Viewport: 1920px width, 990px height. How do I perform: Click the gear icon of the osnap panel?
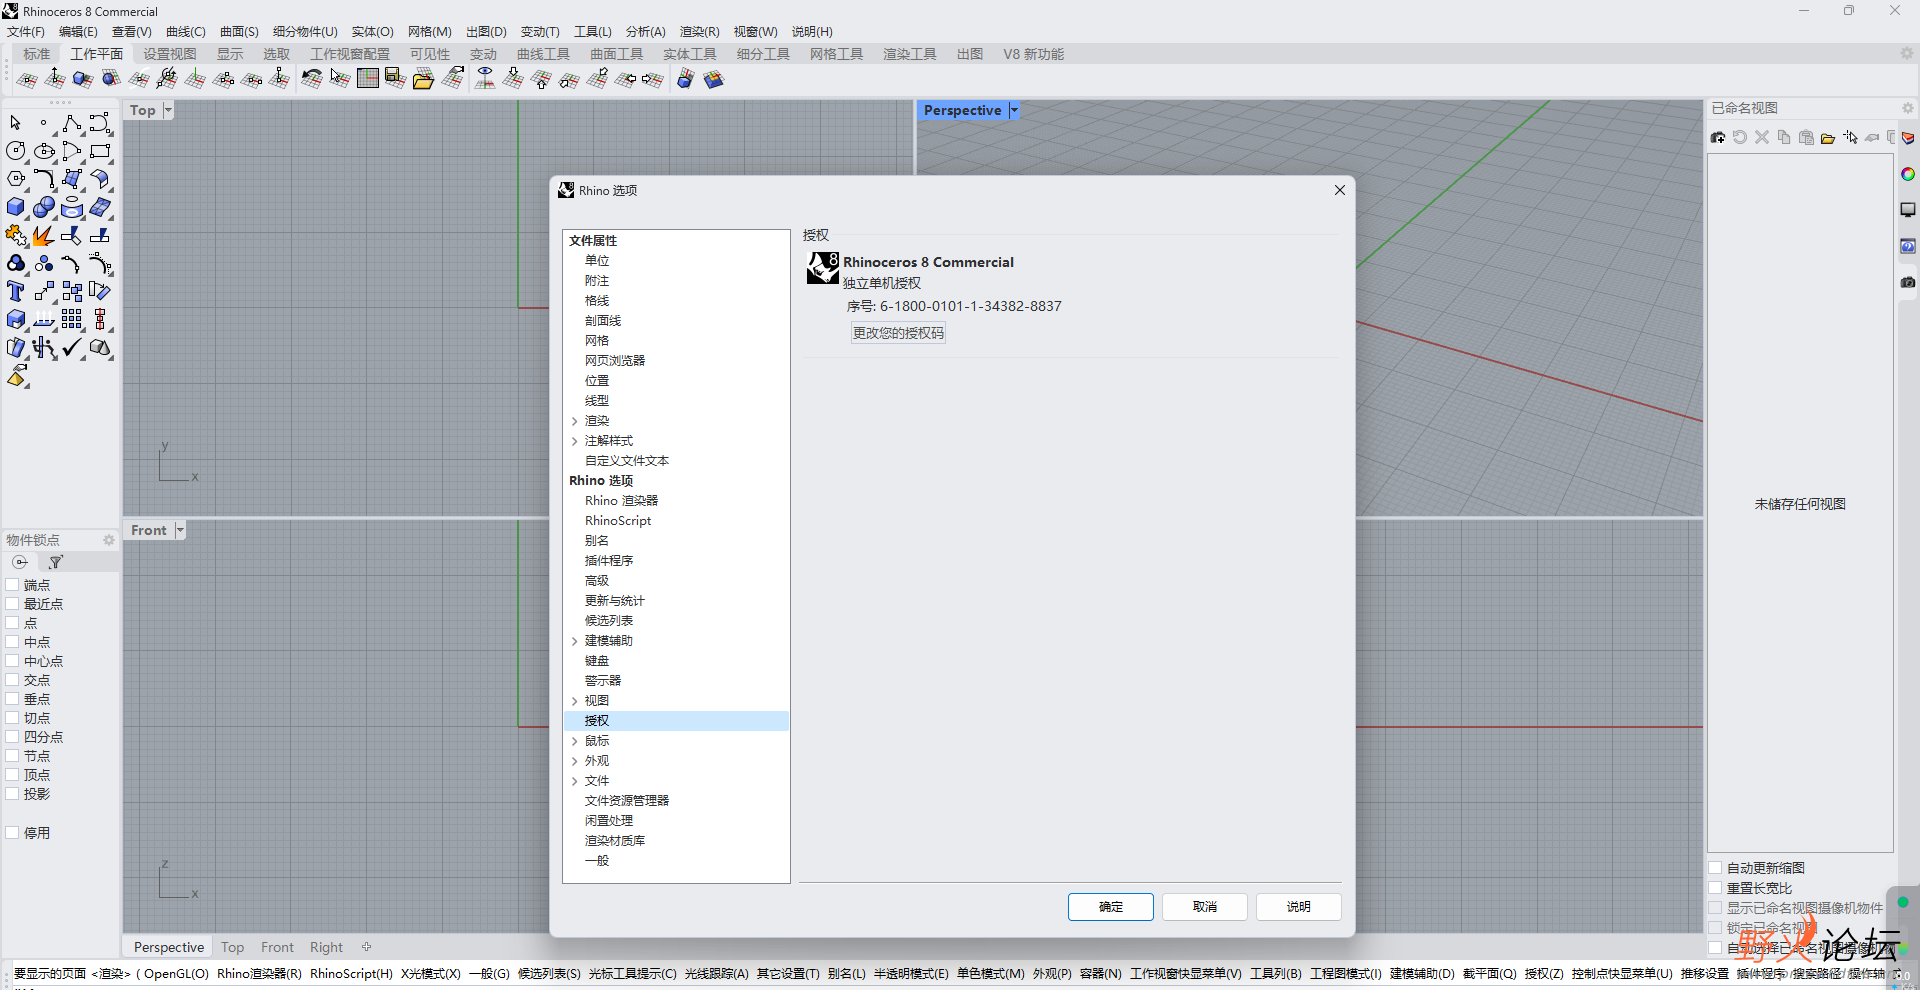pos(109,540)
